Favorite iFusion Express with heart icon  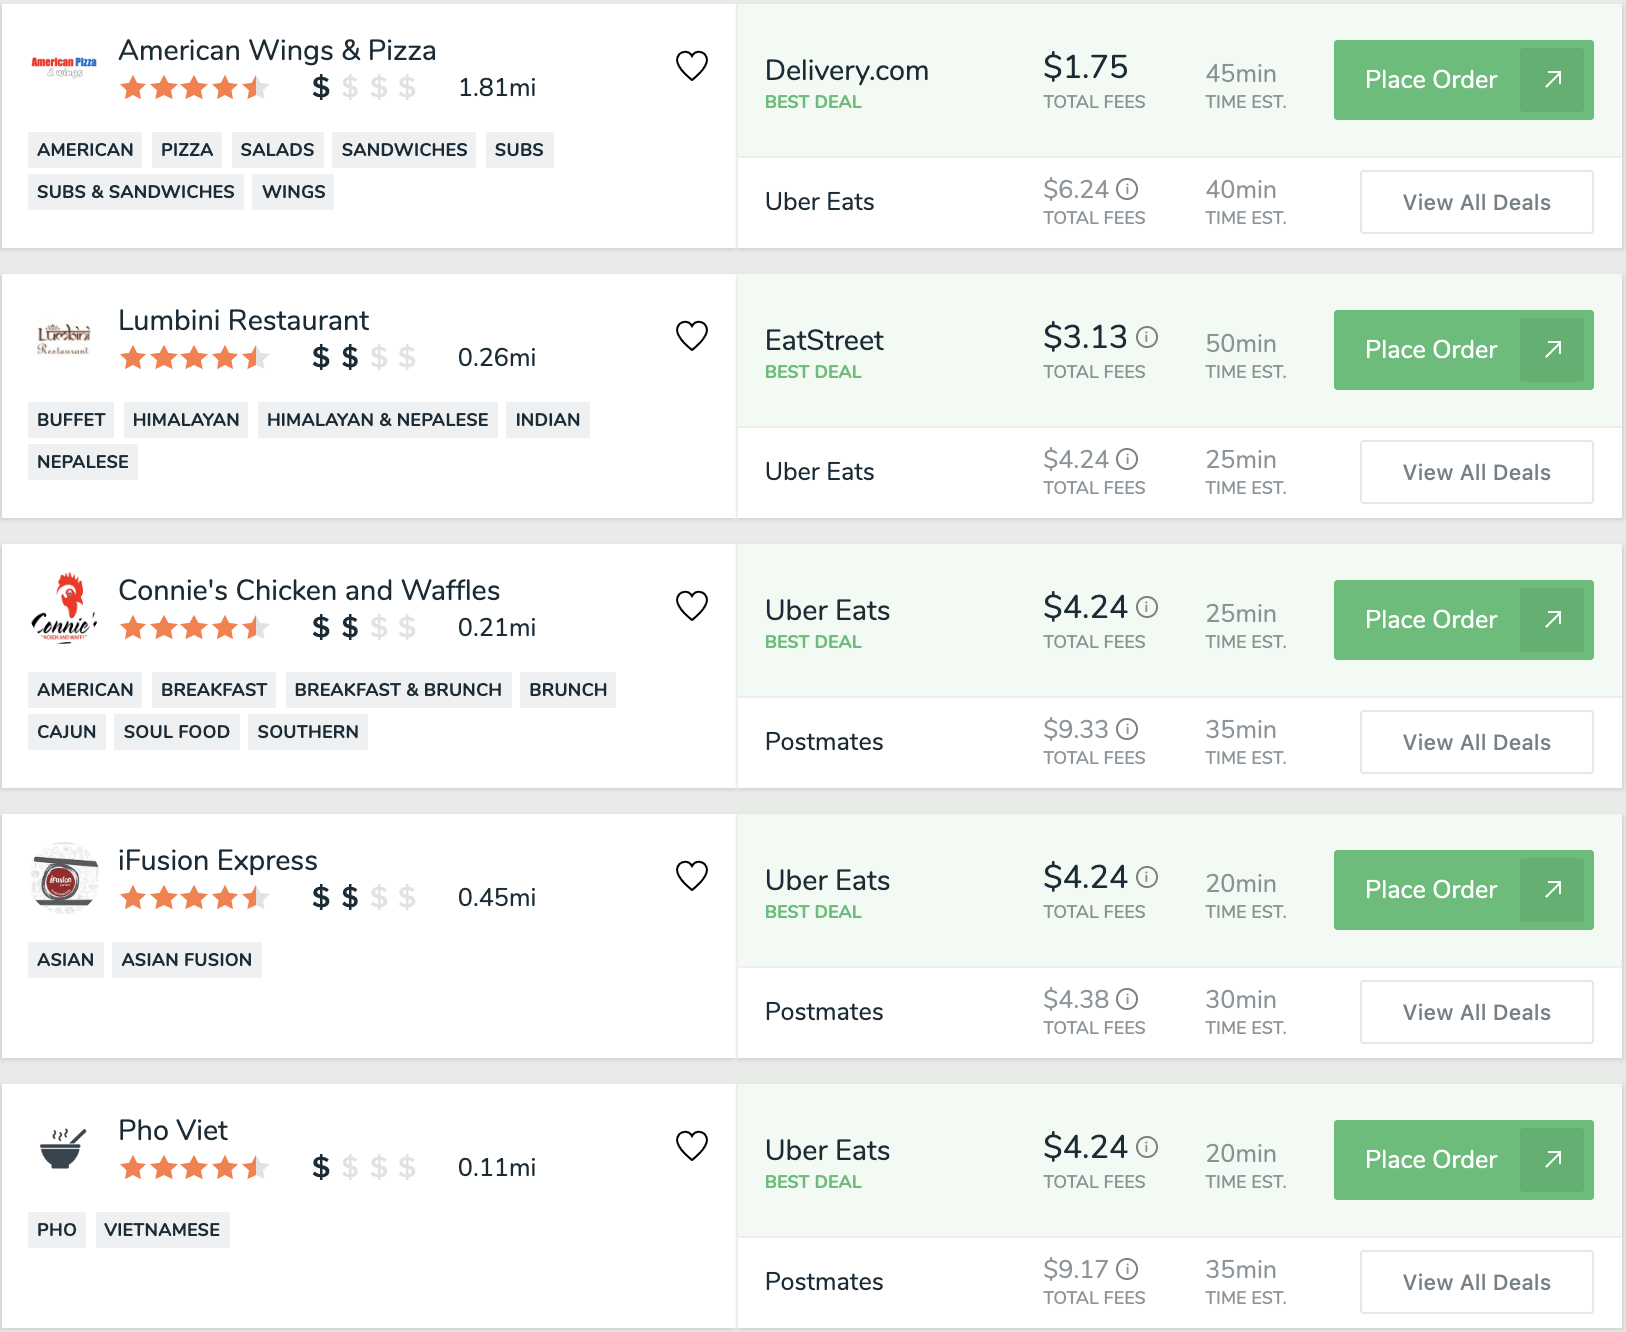coord(692,876)
